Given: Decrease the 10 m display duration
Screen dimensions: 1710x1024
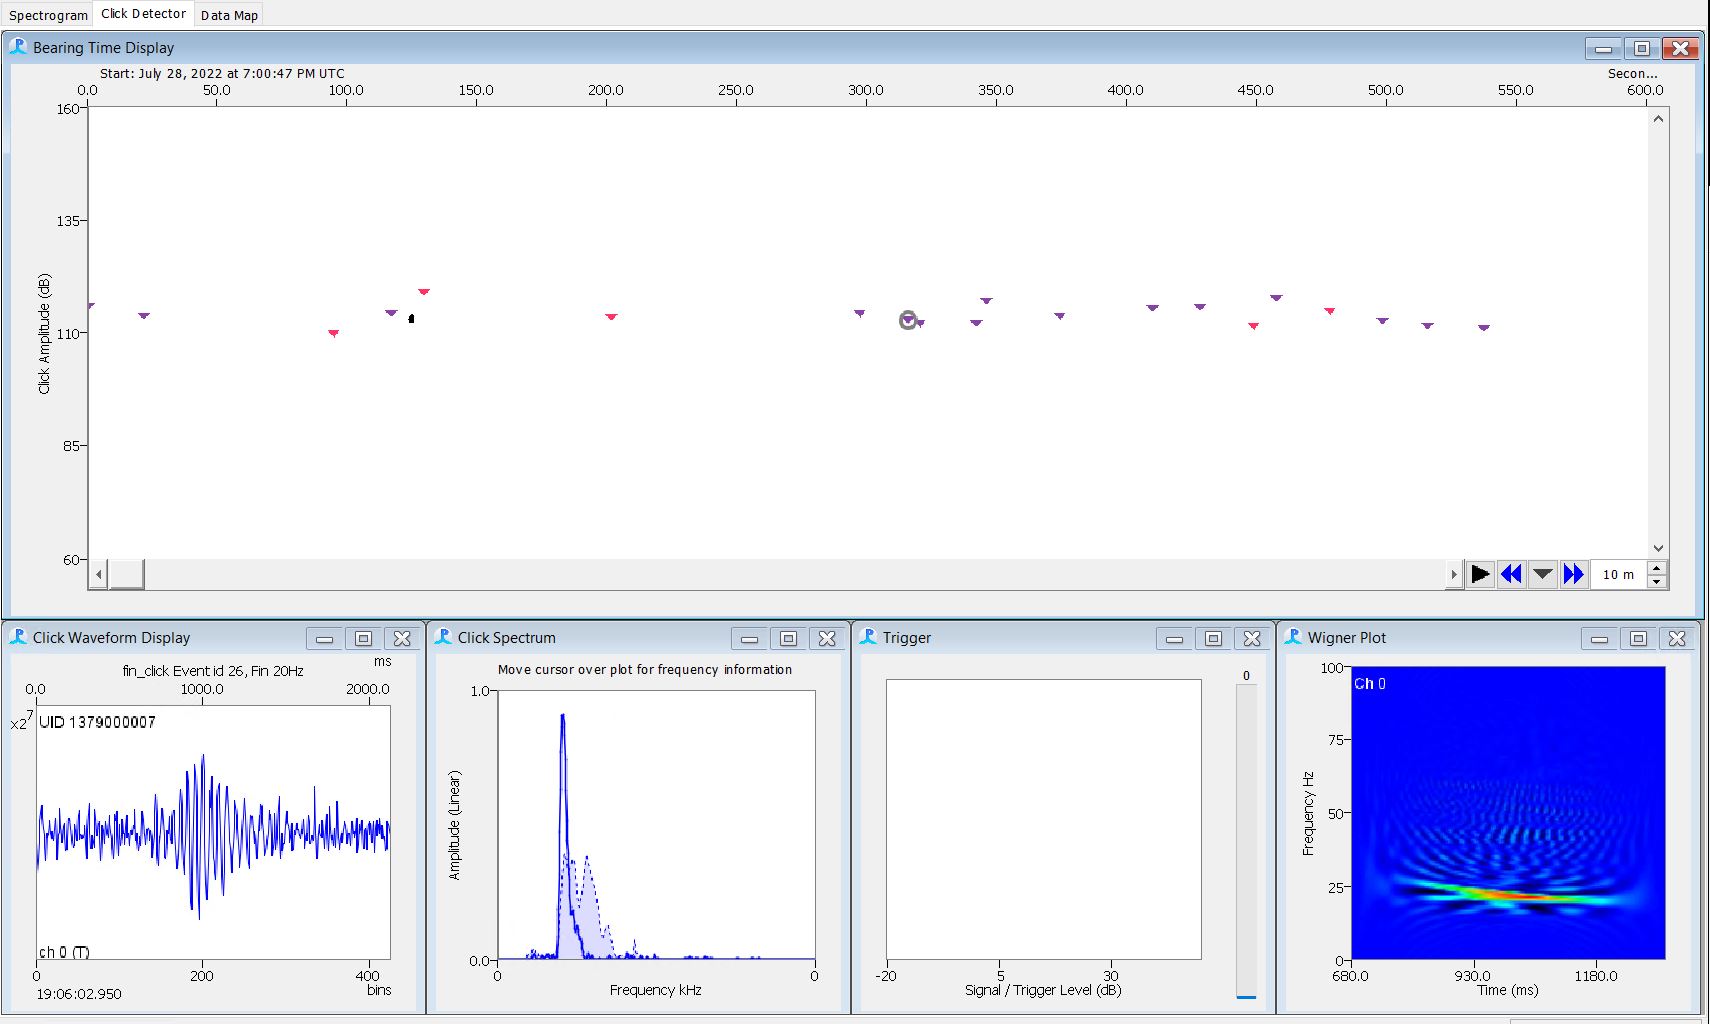Looking at the screenshot, I should 1657,581.
